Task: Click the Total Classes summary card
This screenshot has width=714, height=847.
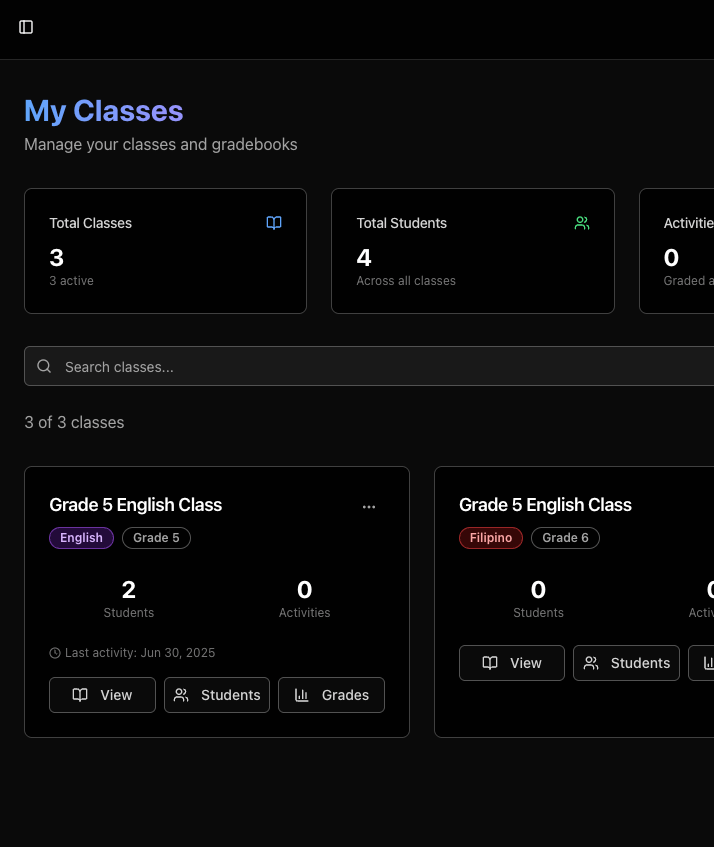Action: tap(165, 251)
